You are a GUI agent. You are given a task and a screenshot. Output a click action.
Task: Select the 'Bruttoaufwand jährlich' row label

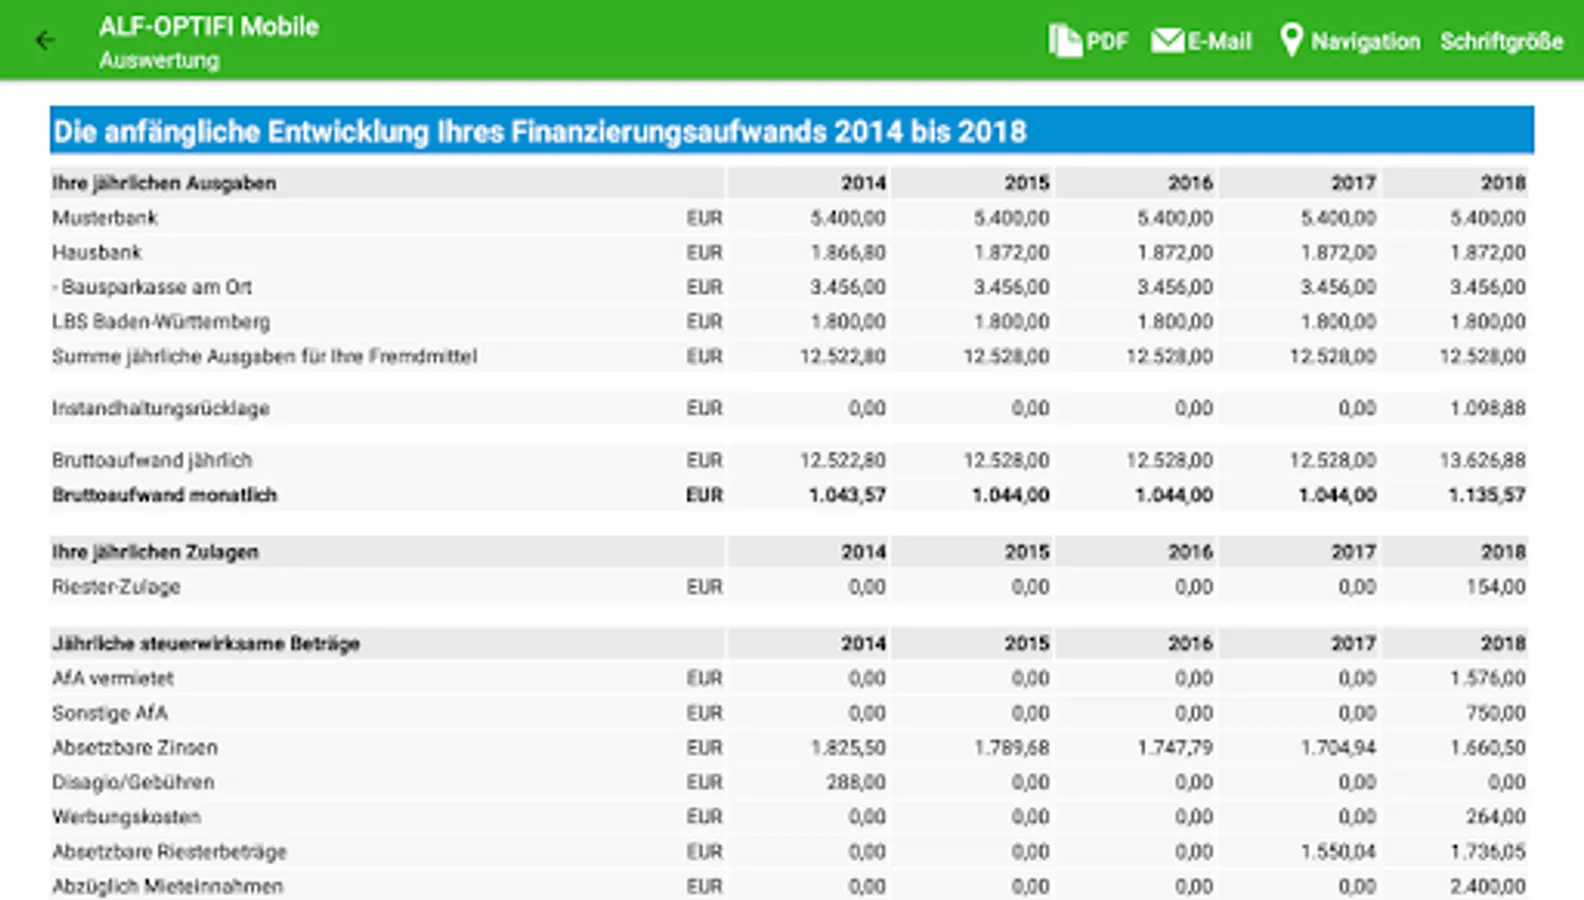(152, 460)
